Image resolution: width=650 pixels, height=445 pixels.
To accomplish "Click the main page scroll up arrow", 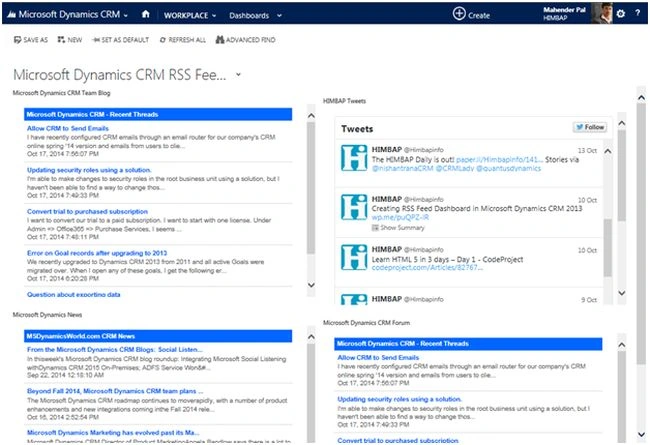I will (x=641, y=98).
